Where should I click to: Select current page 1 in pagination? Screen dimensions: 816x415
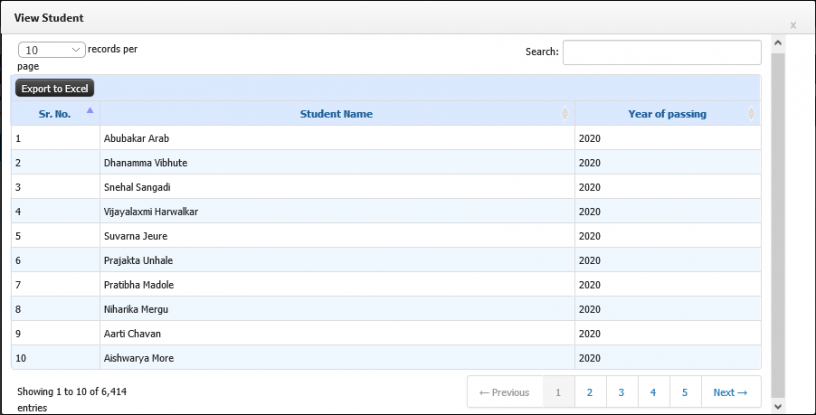[558, 392]
